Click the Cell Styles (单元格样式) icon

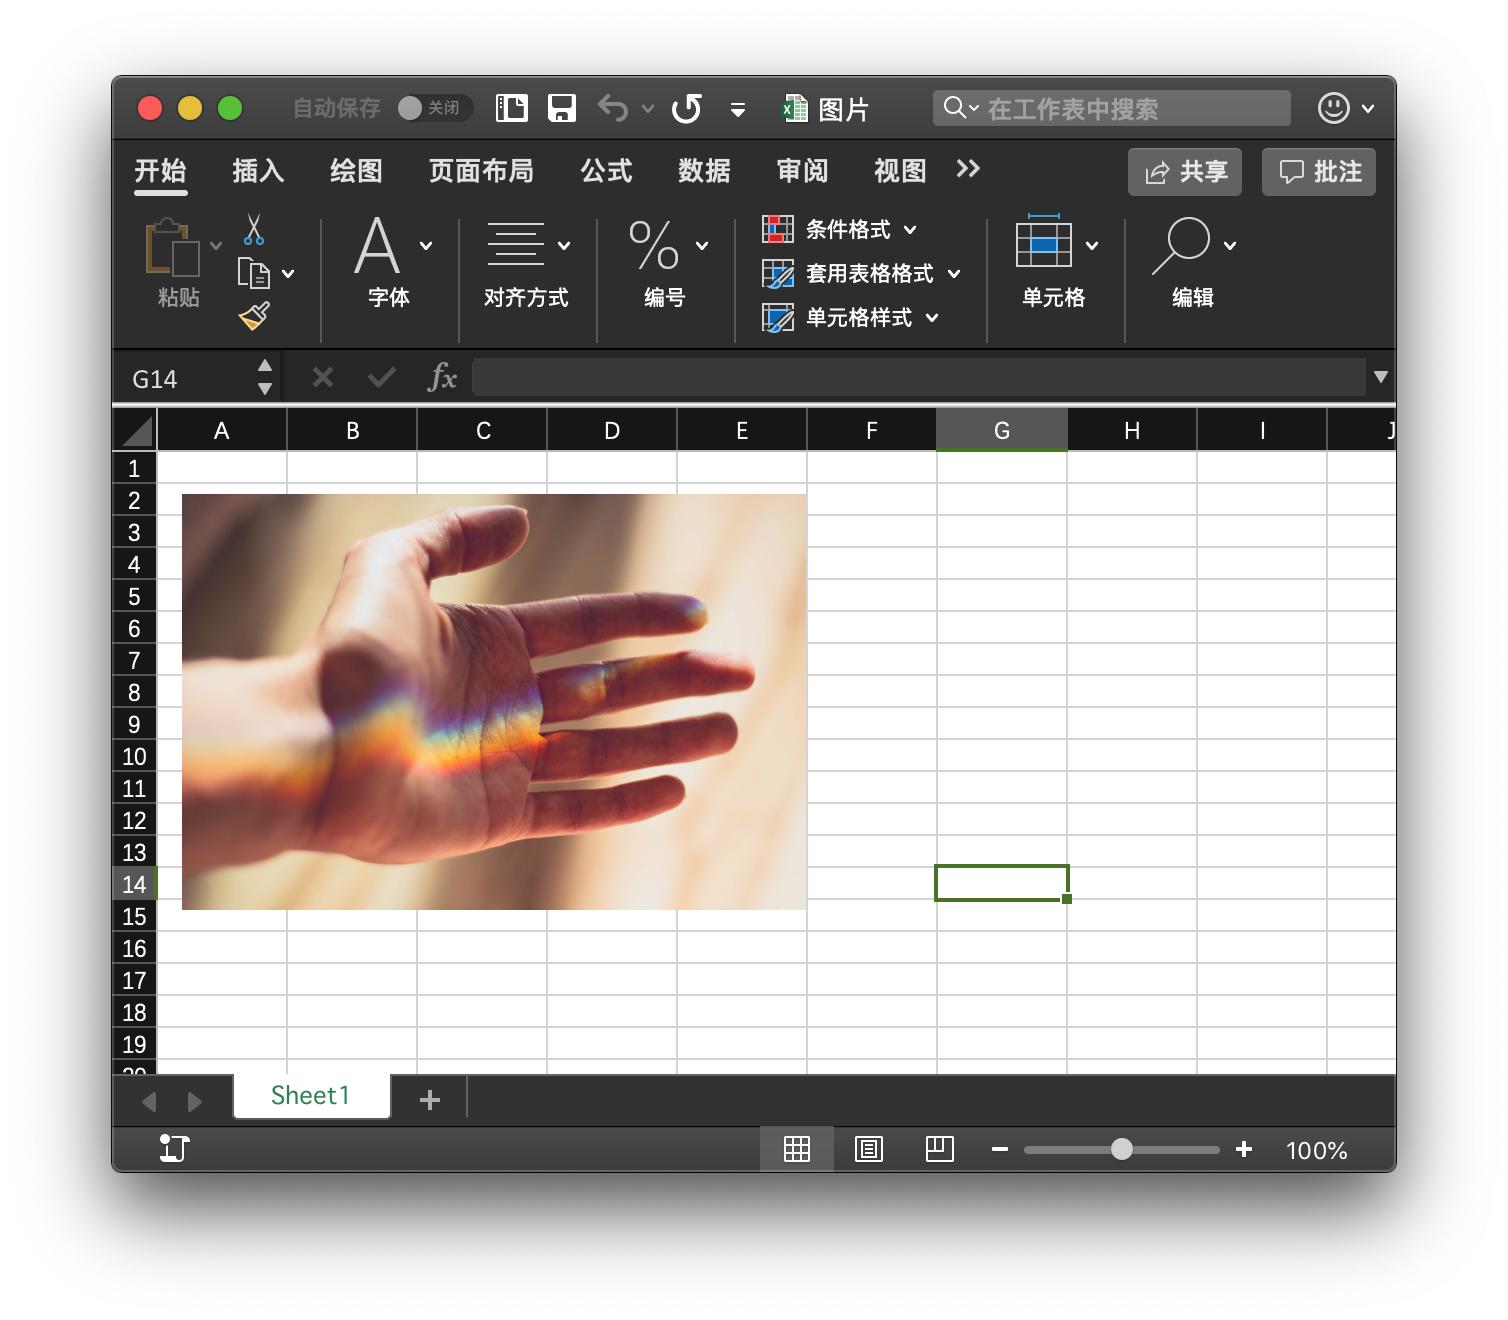tap(778, 317)
